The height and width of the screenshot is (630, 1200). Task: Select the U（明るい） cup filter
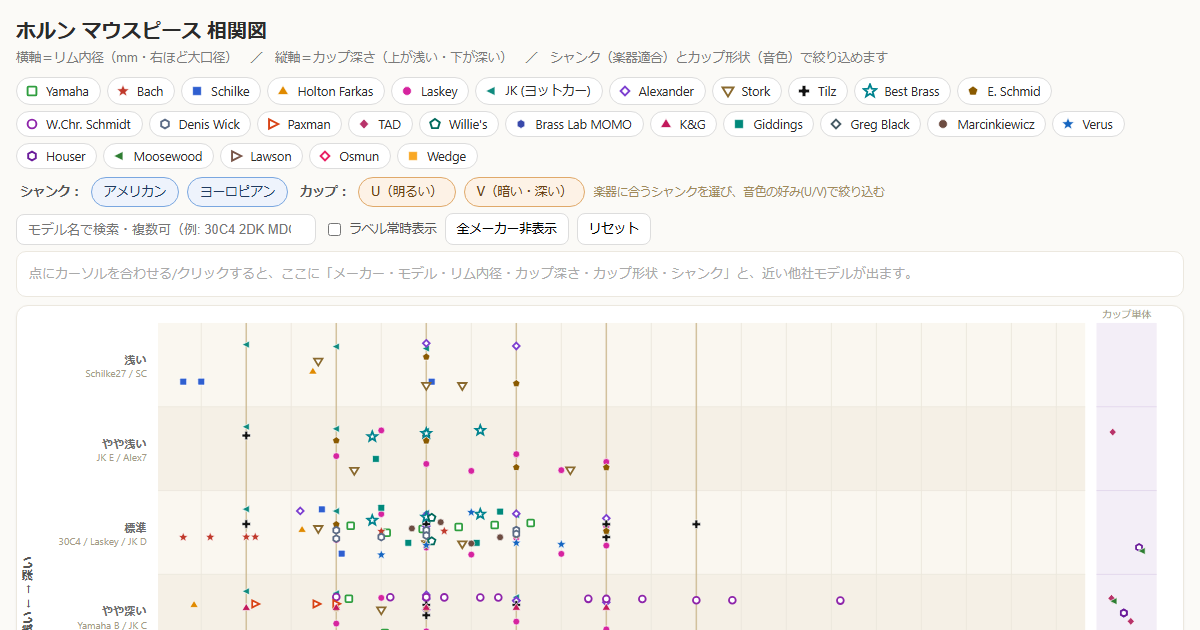coord(407,191)
